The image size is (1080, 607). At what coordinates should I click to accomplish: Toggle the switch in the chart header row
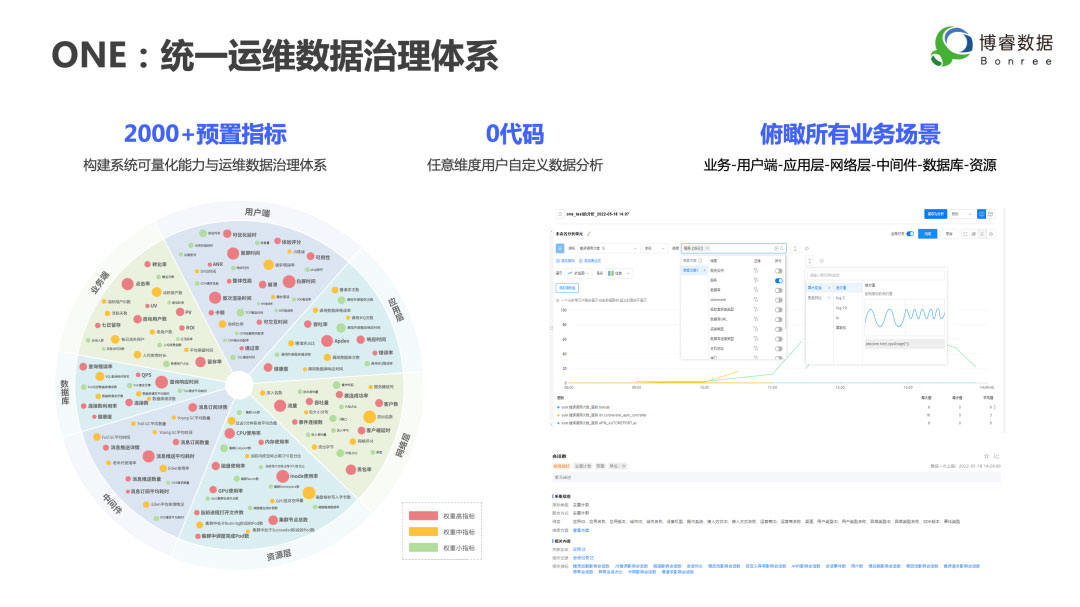click(909, 234)
